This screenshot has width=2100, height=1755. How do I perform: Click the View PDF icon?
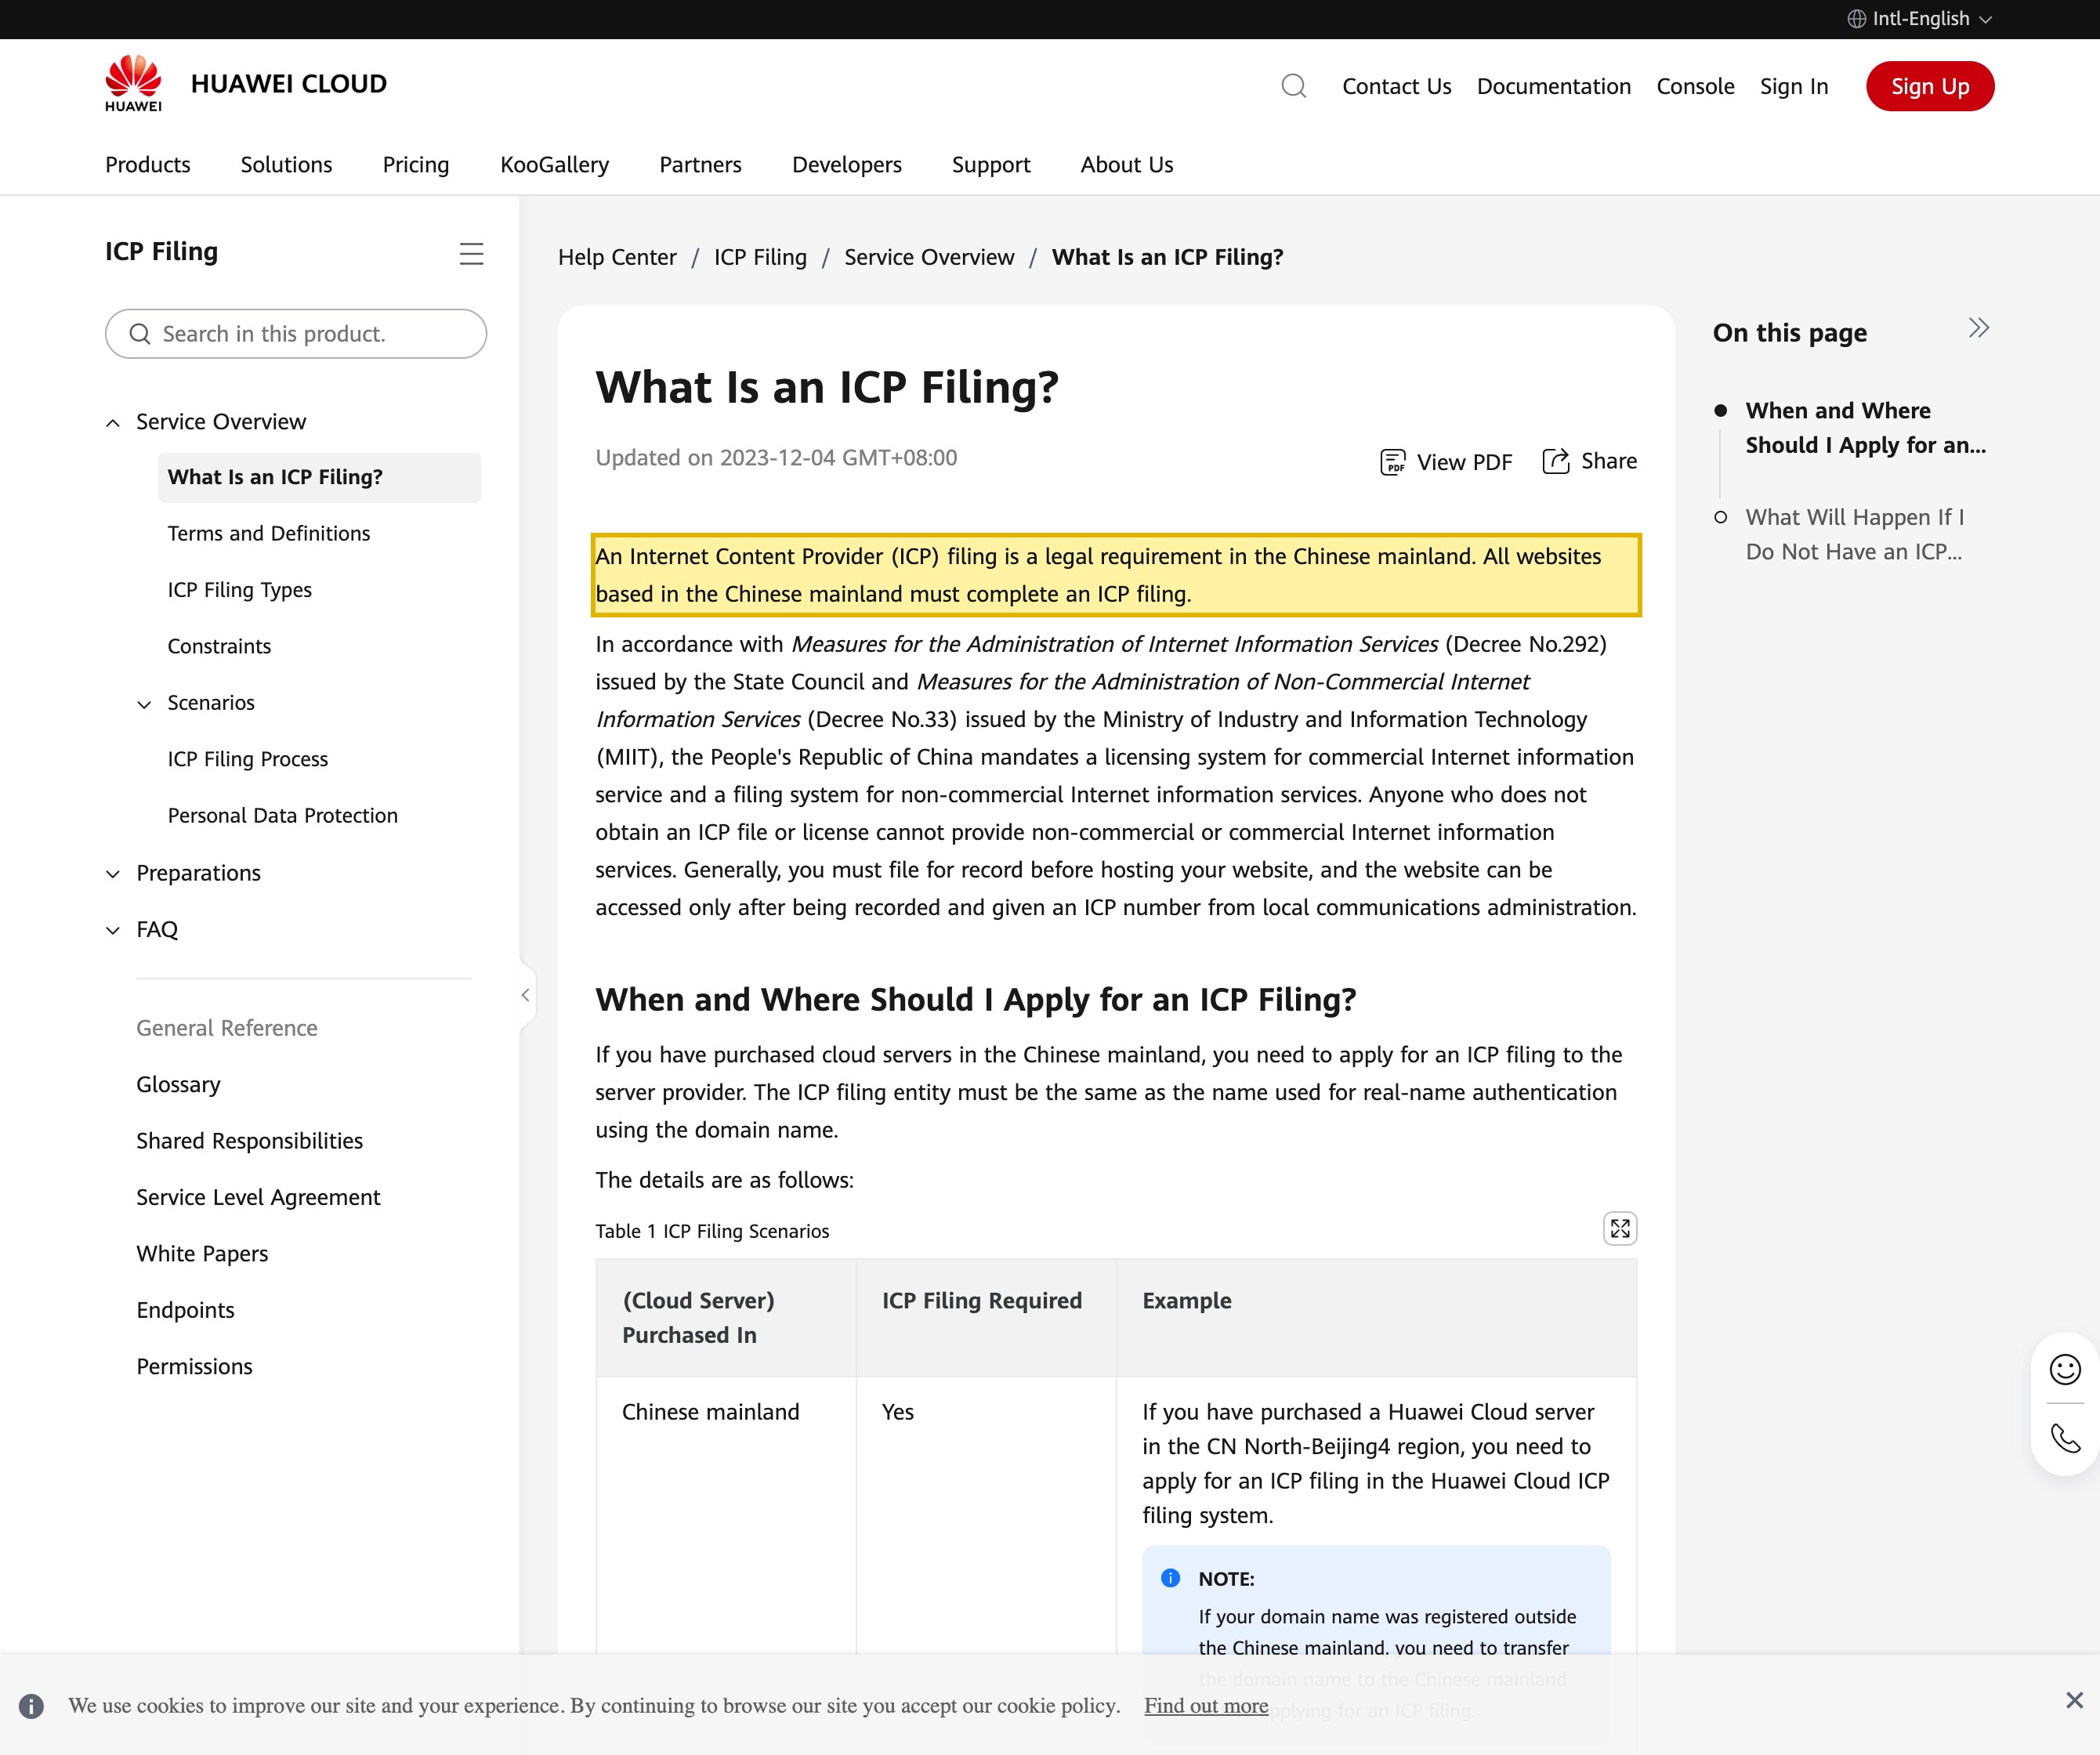(x=1392, y=462)
